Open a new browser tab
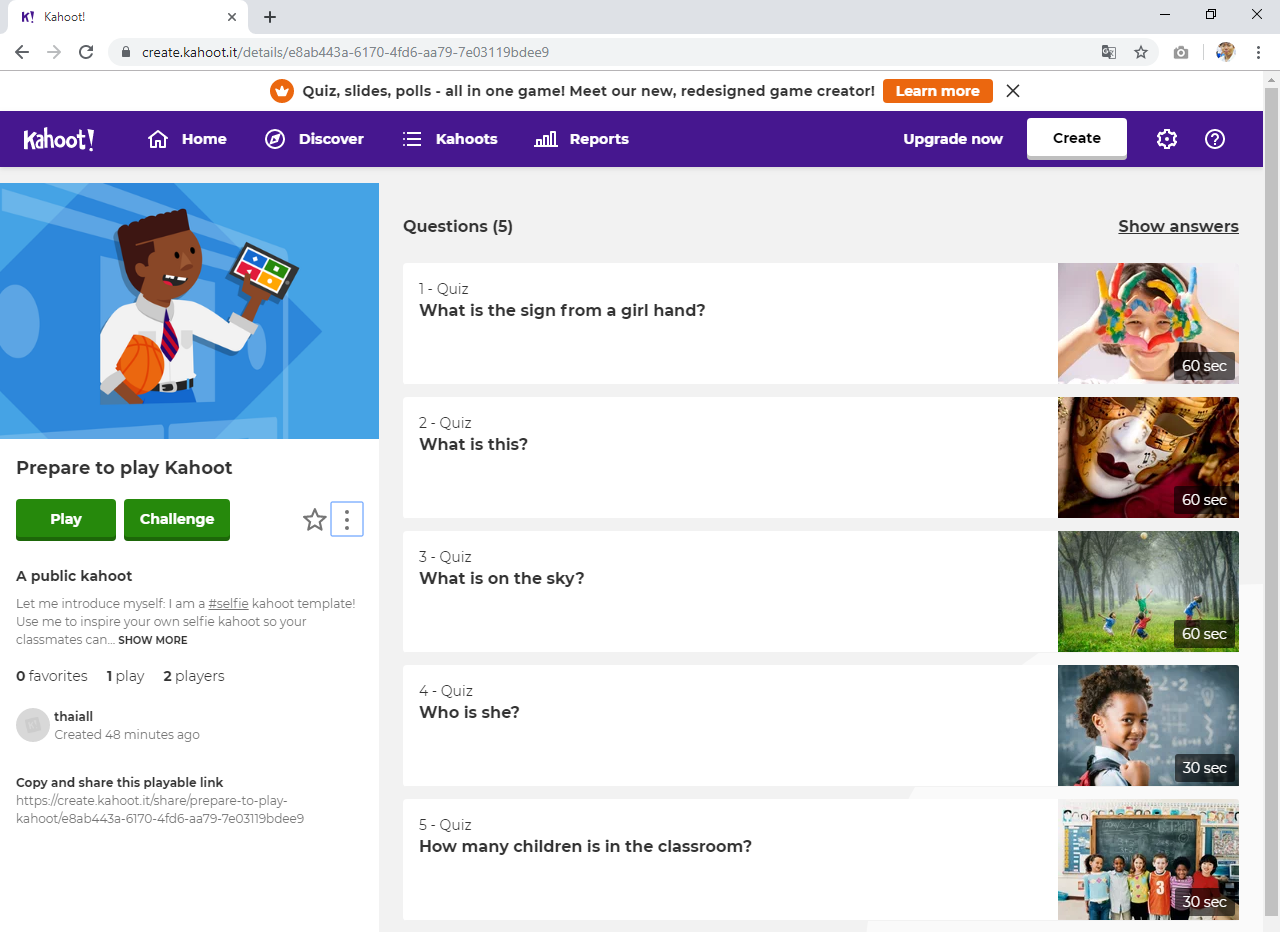1280x932 pixels. [270, 17]
